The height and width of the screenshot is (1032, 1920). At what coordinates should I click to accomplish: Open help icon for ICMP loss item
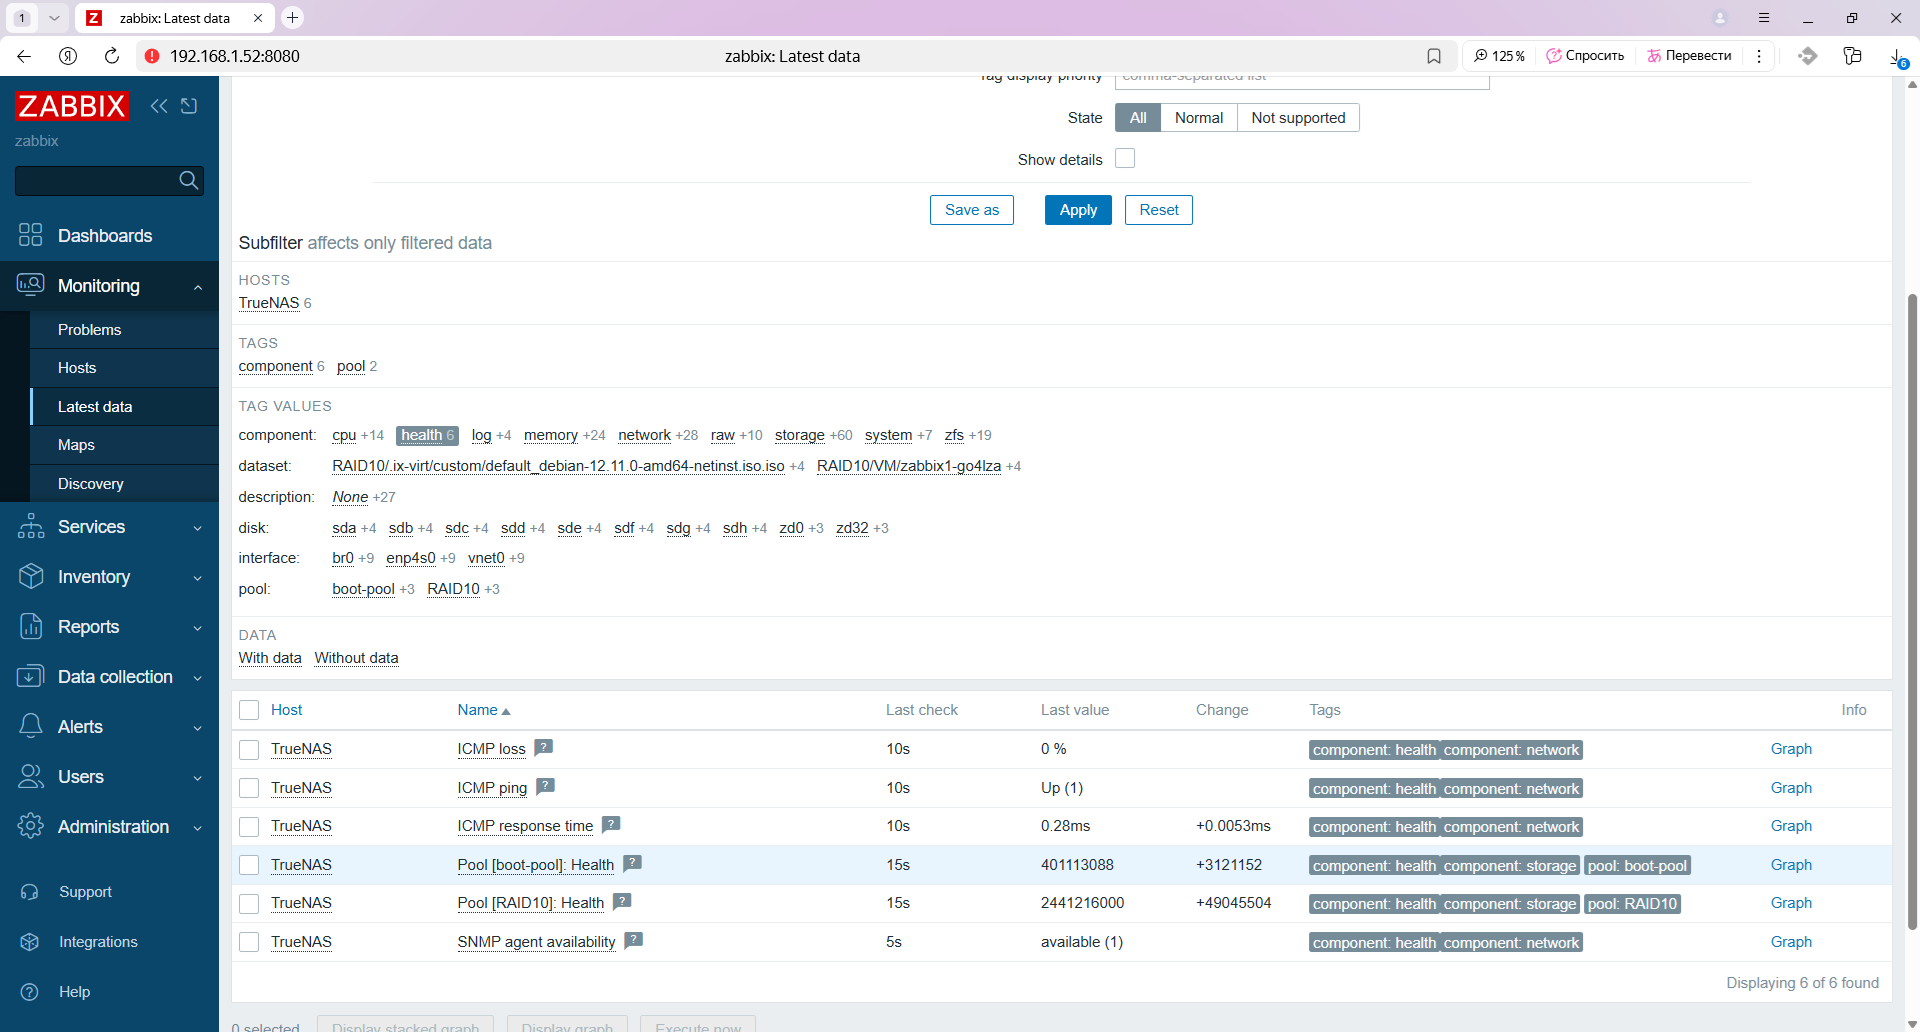(544, 747)
